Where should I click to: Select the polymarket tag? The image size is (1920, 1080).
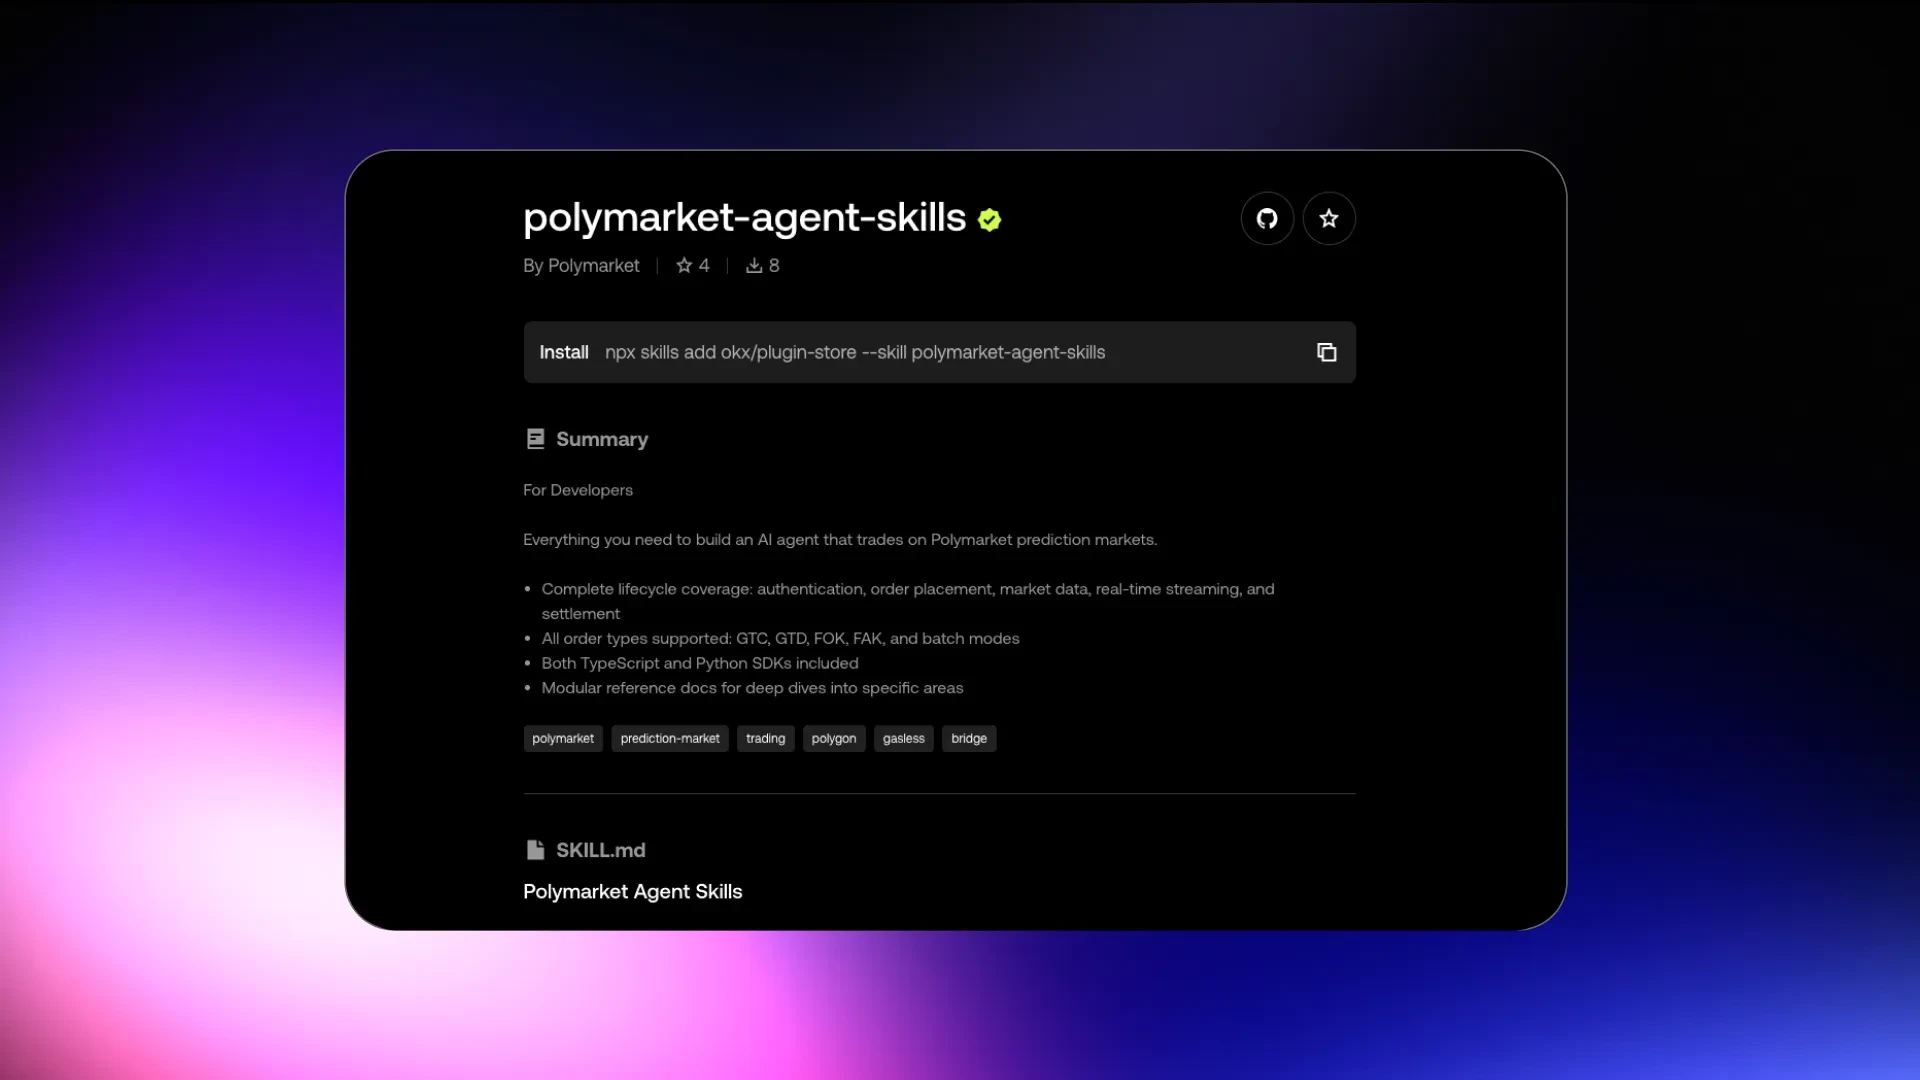tap(563, 738)
